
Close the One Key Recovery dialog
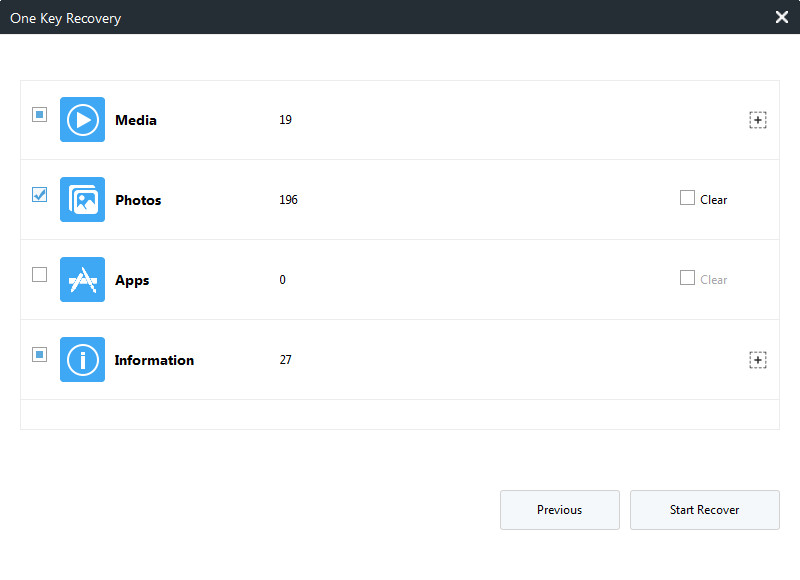click(x=782, y=17)
